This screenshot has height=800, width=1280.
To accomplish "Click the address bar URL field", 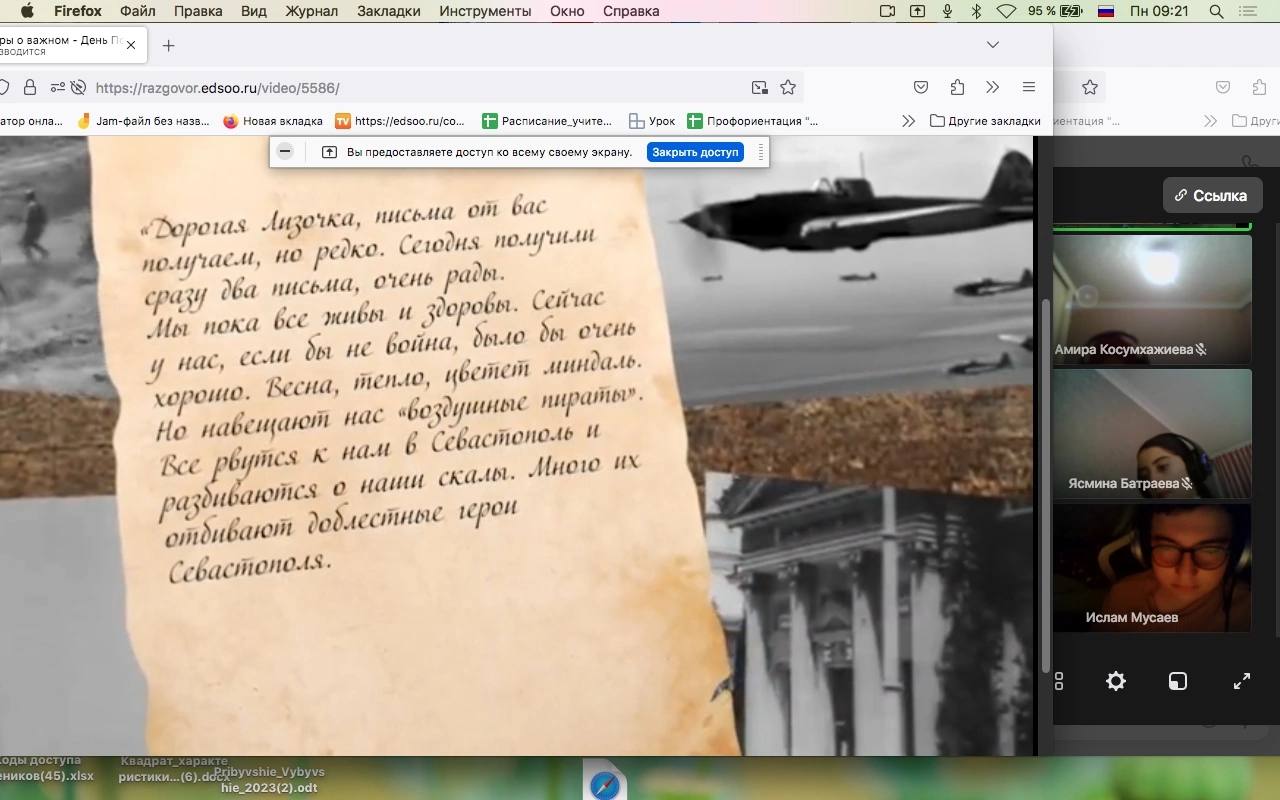I will [x=400, y=87].
